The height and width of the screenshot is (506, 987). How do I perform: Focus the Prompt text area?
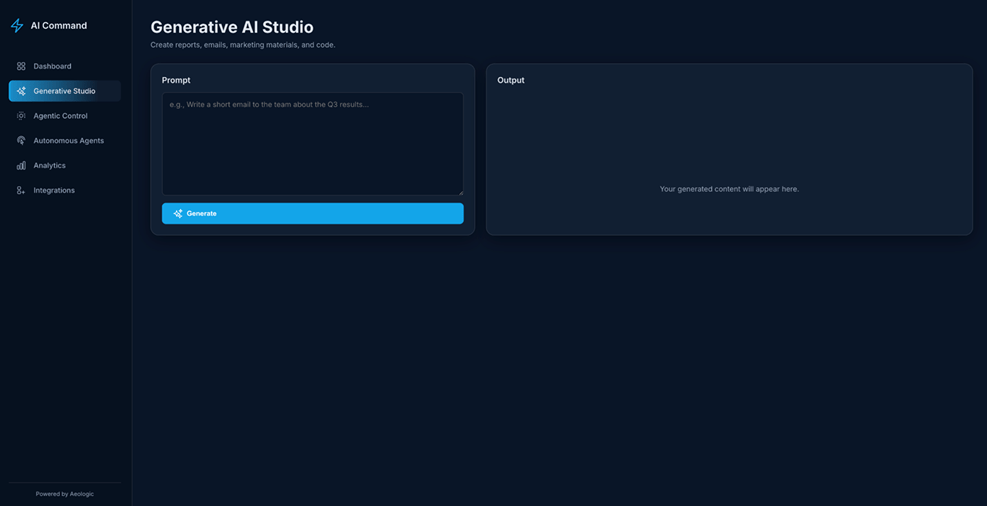coord(313,144)
